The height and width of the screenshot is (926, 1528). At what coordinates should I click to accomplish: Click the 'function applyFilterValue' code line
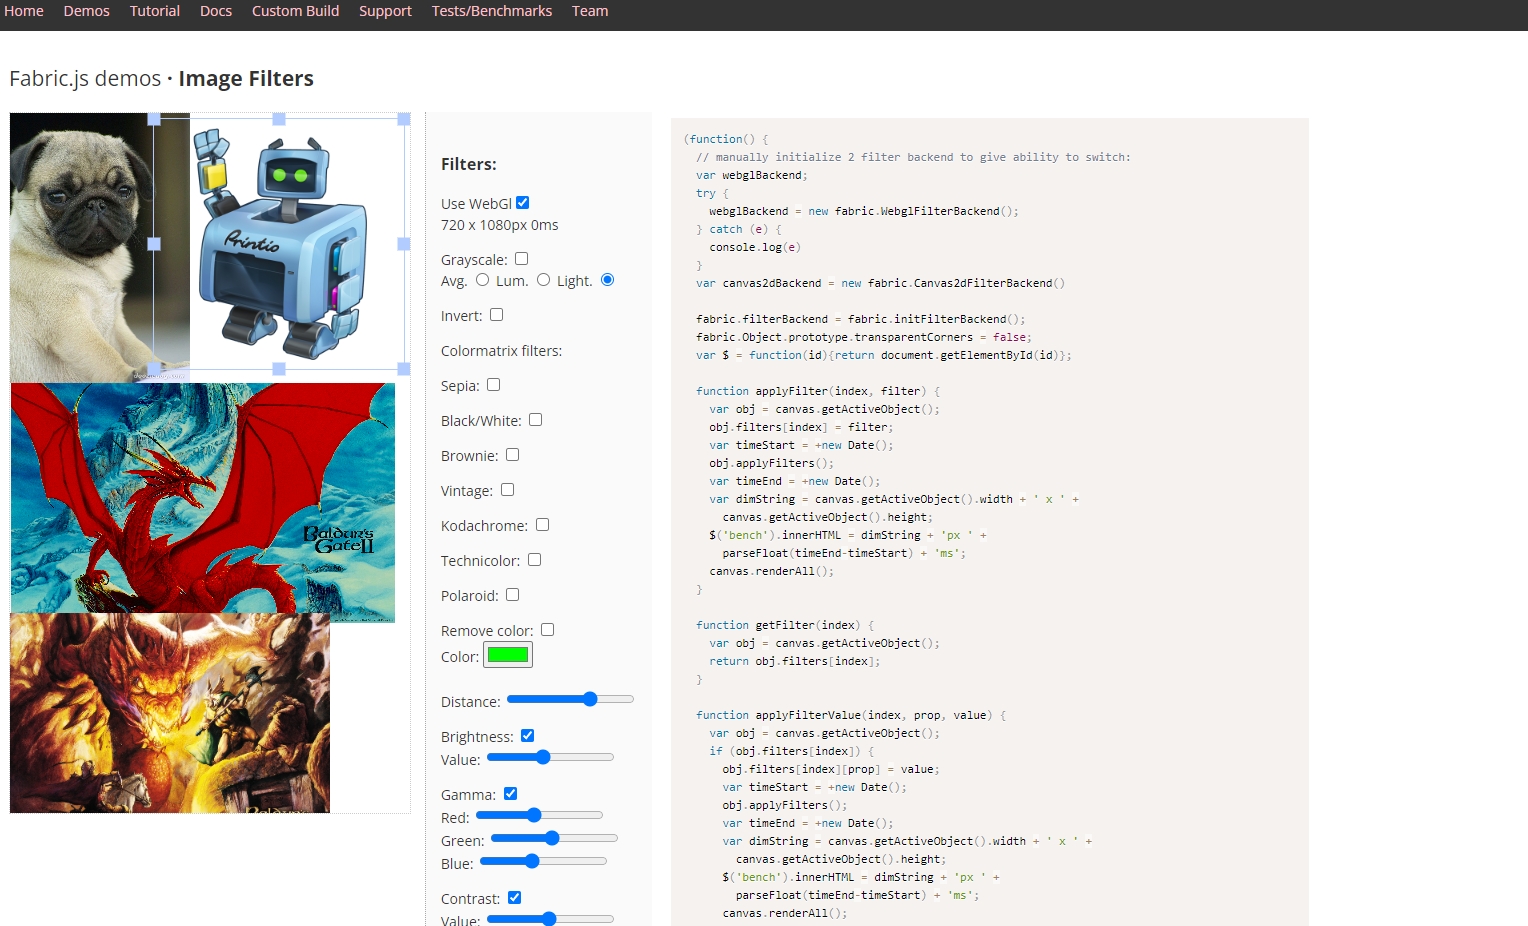pyautogui.click(x=851, y=715)
